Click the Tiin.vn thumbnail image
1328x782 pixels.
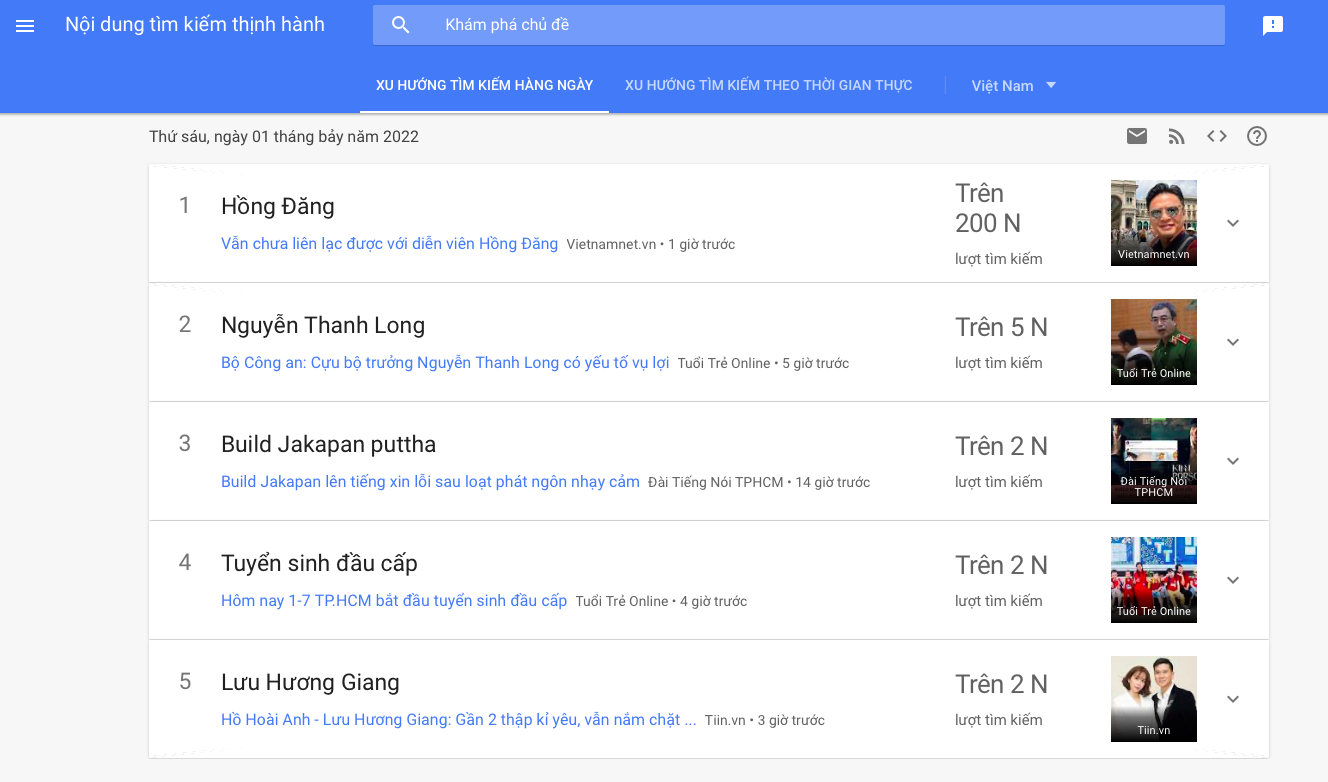click(1154, 699)
